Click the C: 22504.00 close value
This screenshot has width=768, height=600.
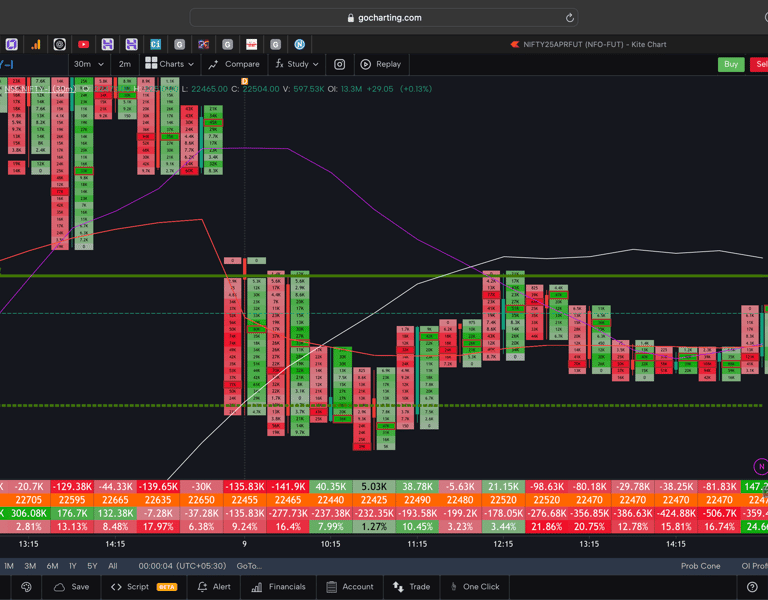pos(255,89)
